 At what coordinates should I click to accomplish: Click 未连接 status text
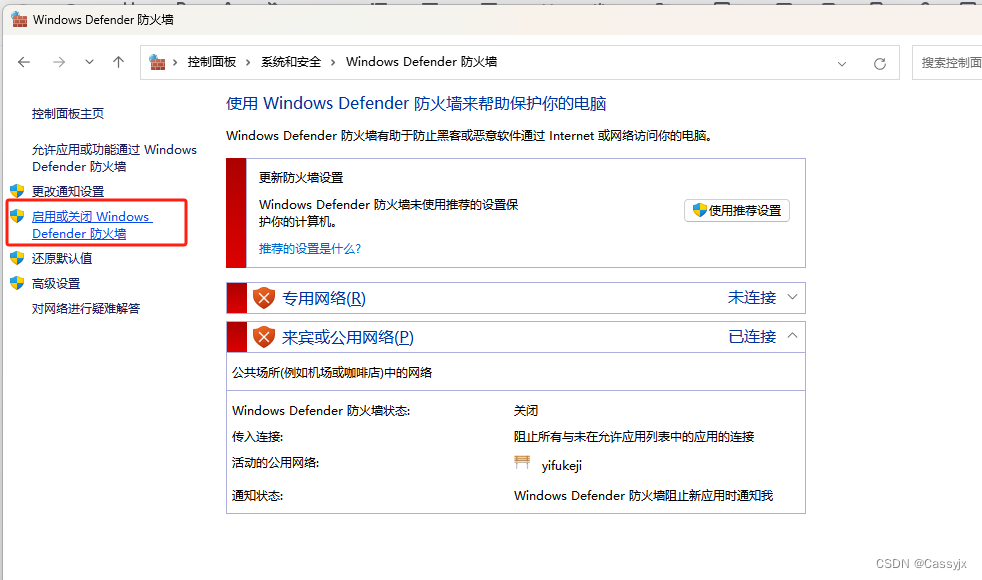(752, 298)
